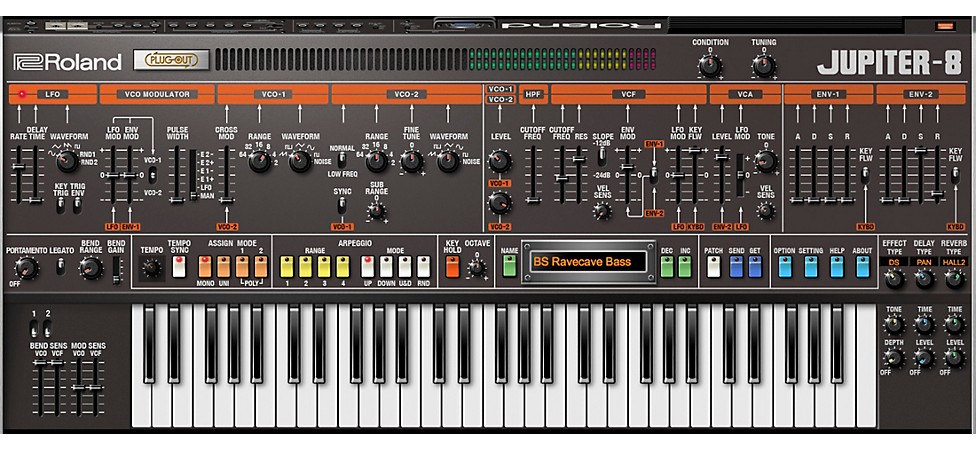The width and height of the screenshot is (976, 450).
Task: Select UNI assign mode
Action: (x=223, y=266)
